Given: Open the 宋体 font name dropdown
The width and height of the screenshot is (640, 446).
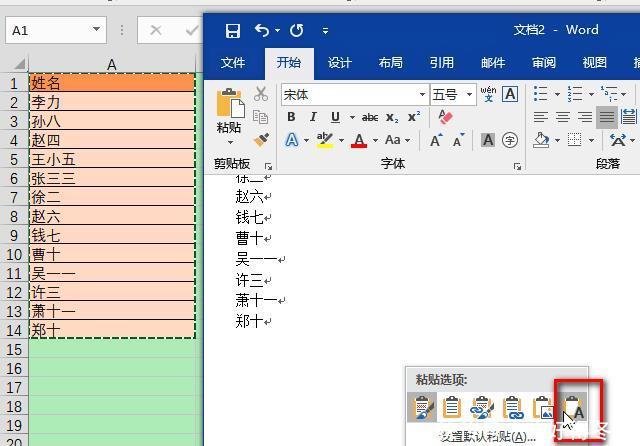Looking at the screenshot, I should point(422,94).
